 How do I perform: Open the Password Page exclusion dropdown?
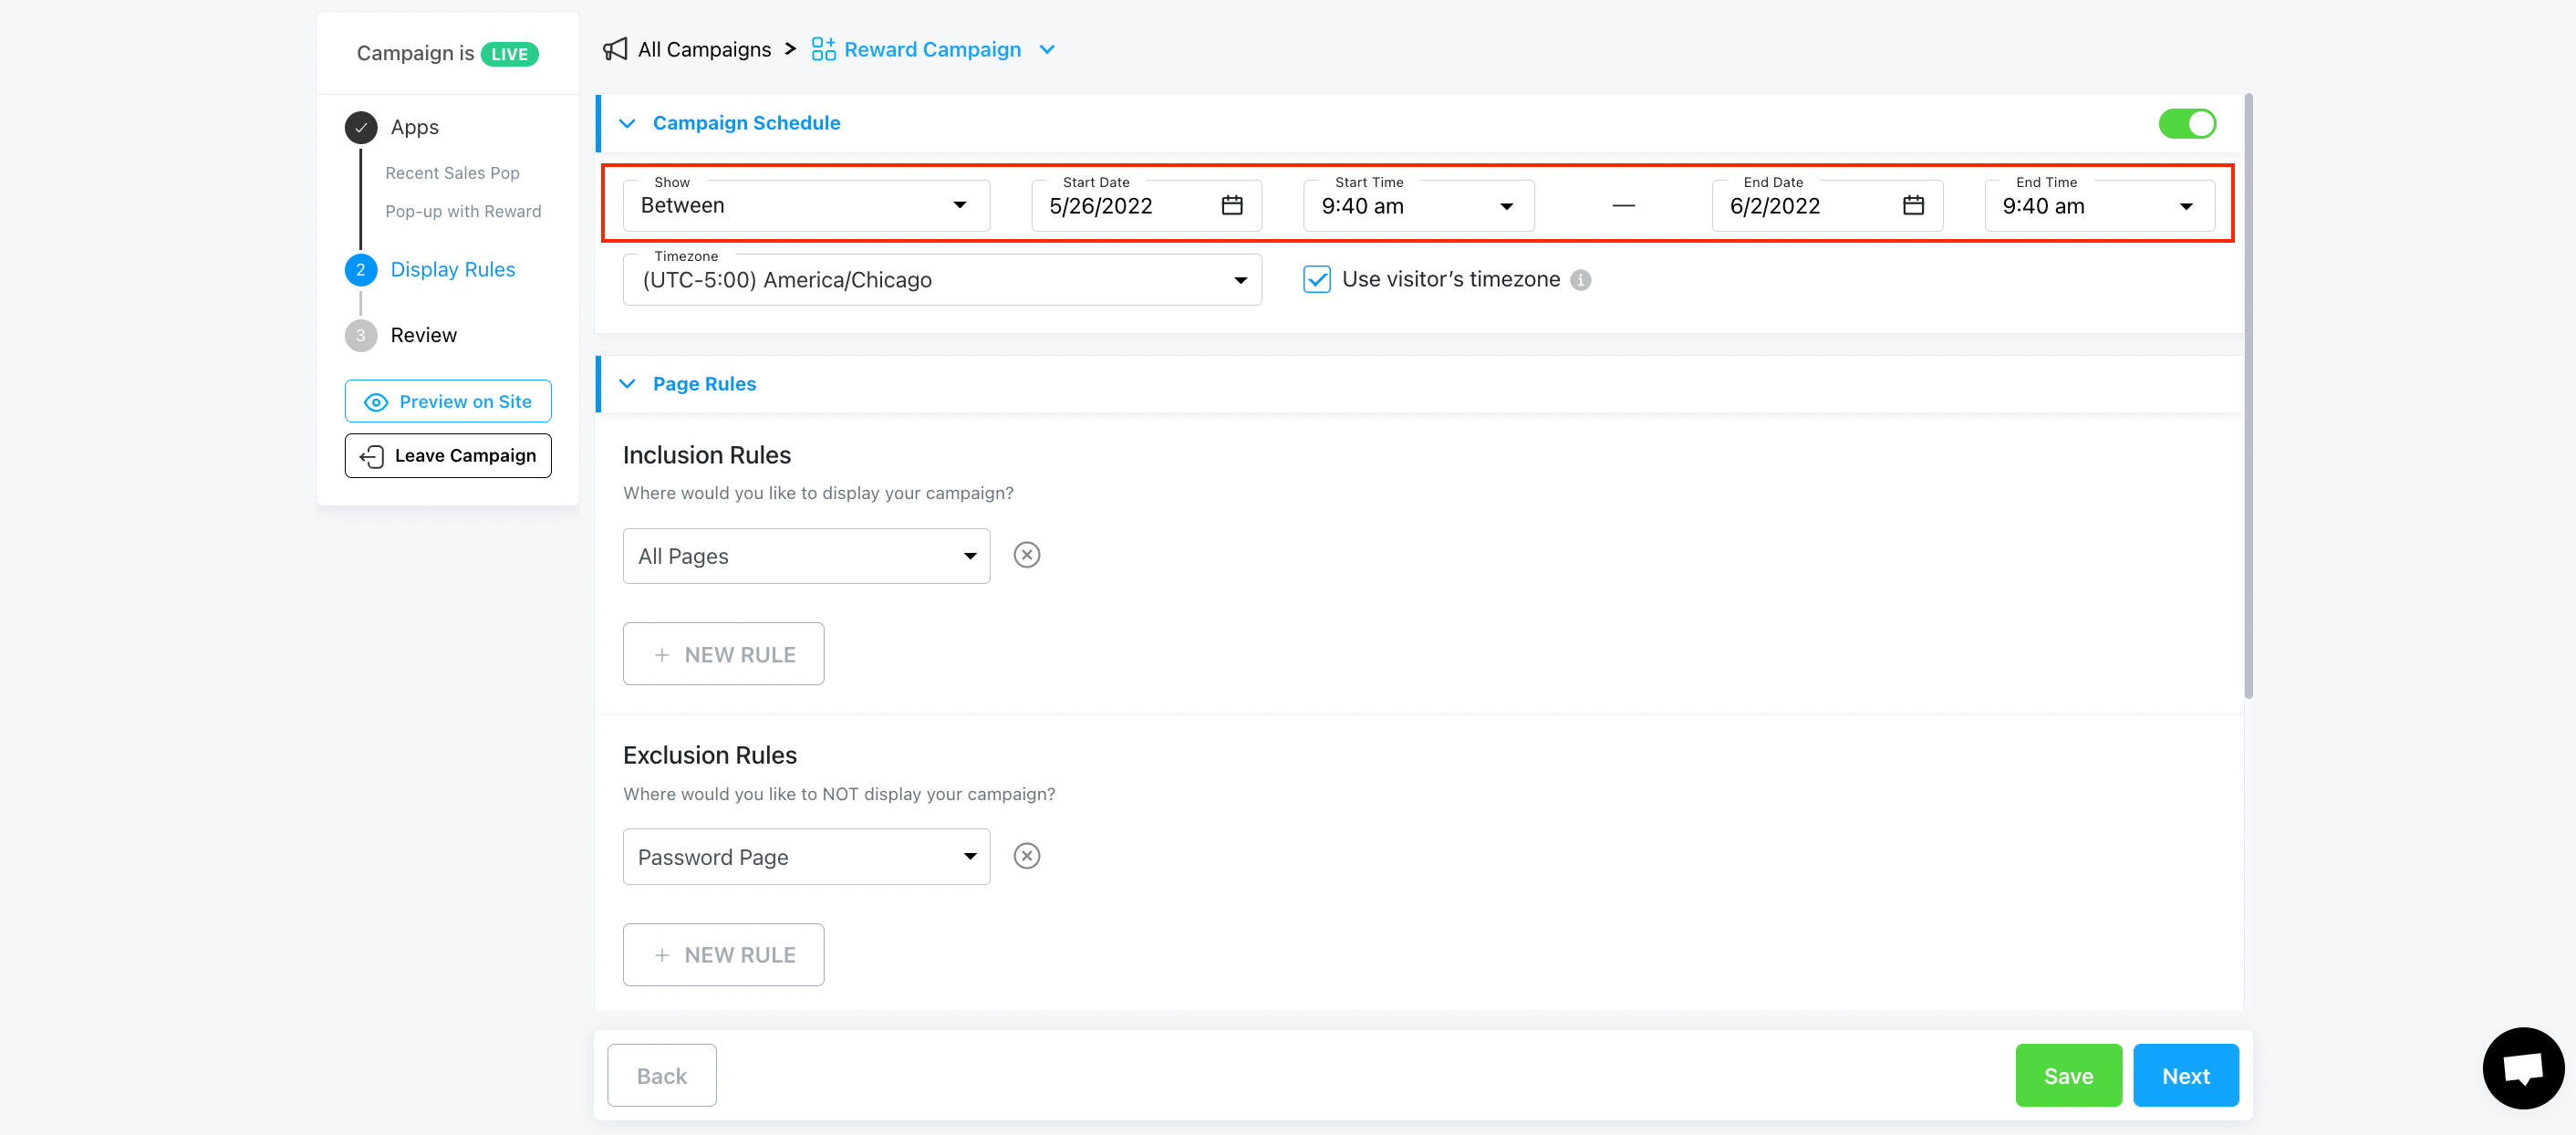[x=806, y=857]
